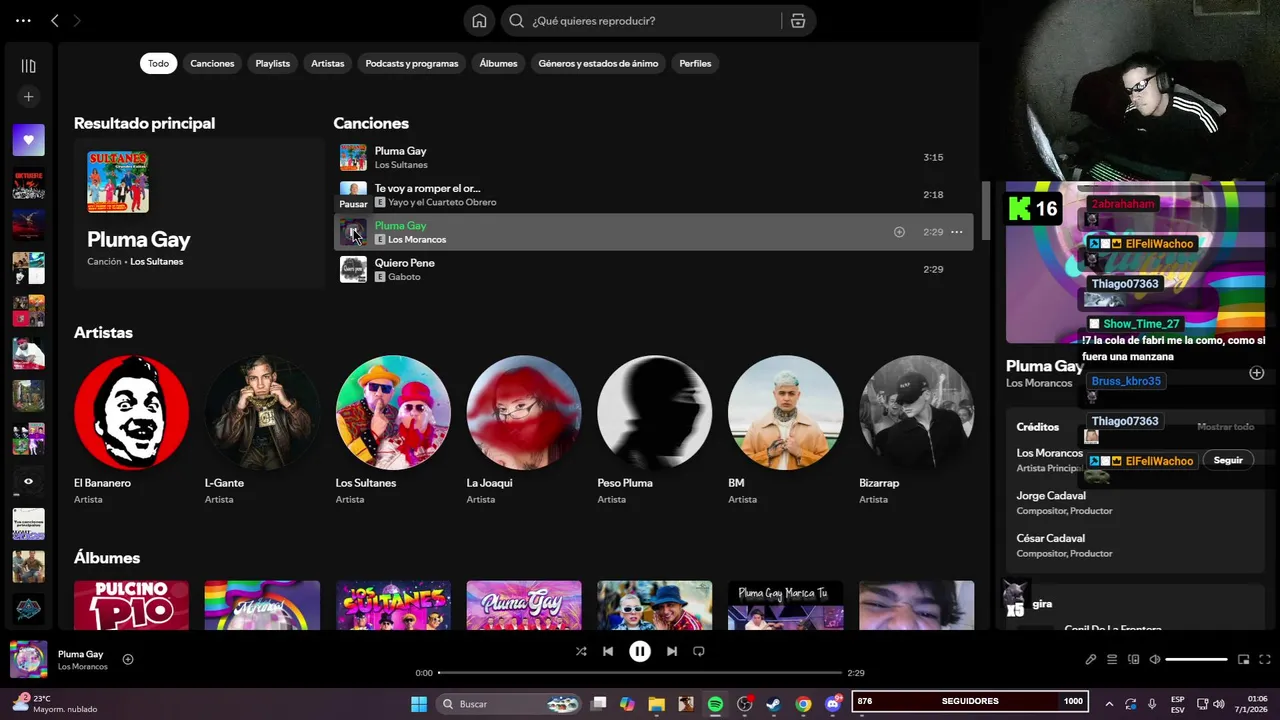Image resolution: width=1280 pixels, height=720 pixels.
Task: Open the Pulcino Pio album cover
Action: pyautogui.click(x=131, y=605)
